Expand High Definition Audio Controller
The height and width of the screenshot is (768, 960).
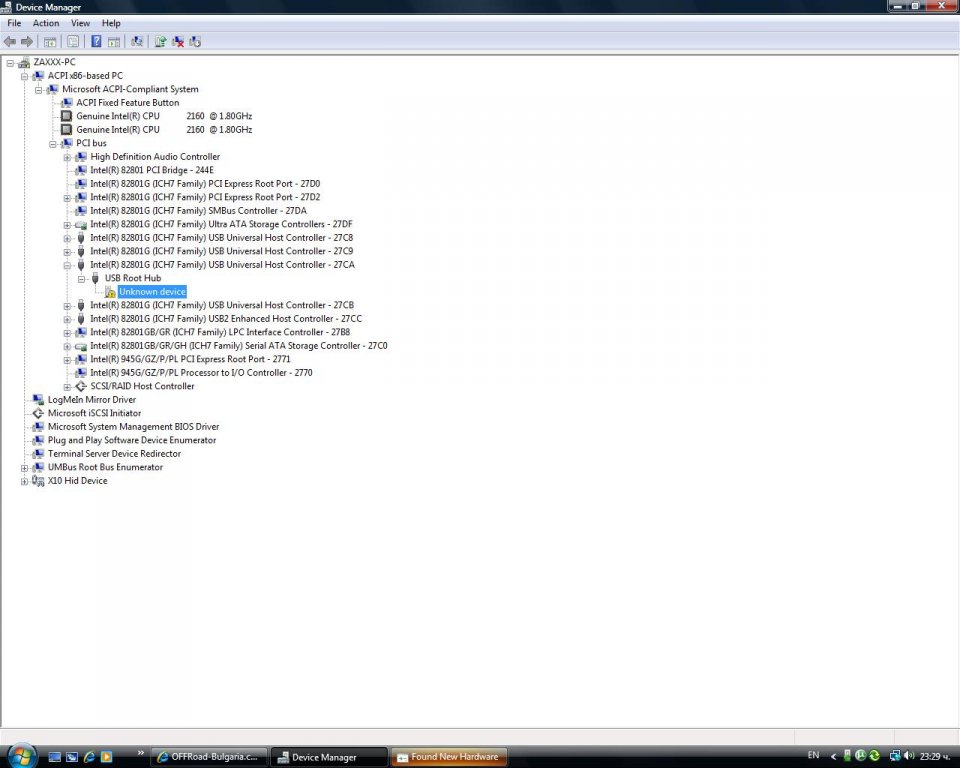tap(67, 157)
